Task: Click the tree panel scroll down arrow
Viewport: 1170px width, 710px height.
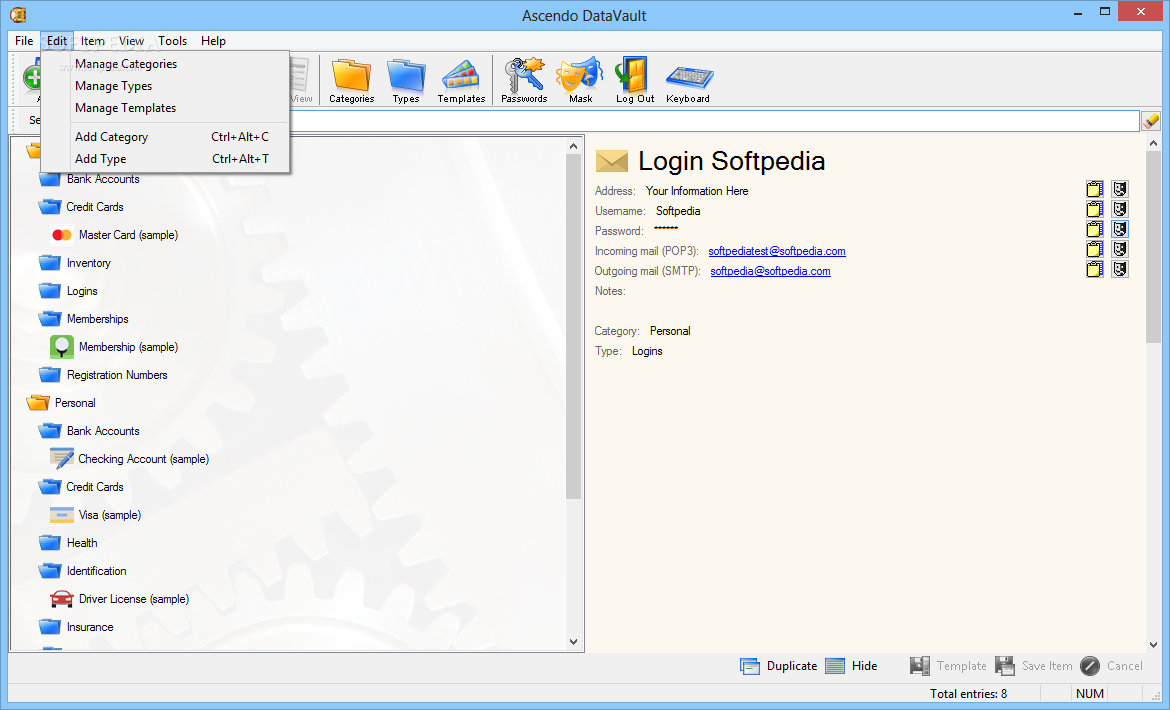Action: coord(573,641)
